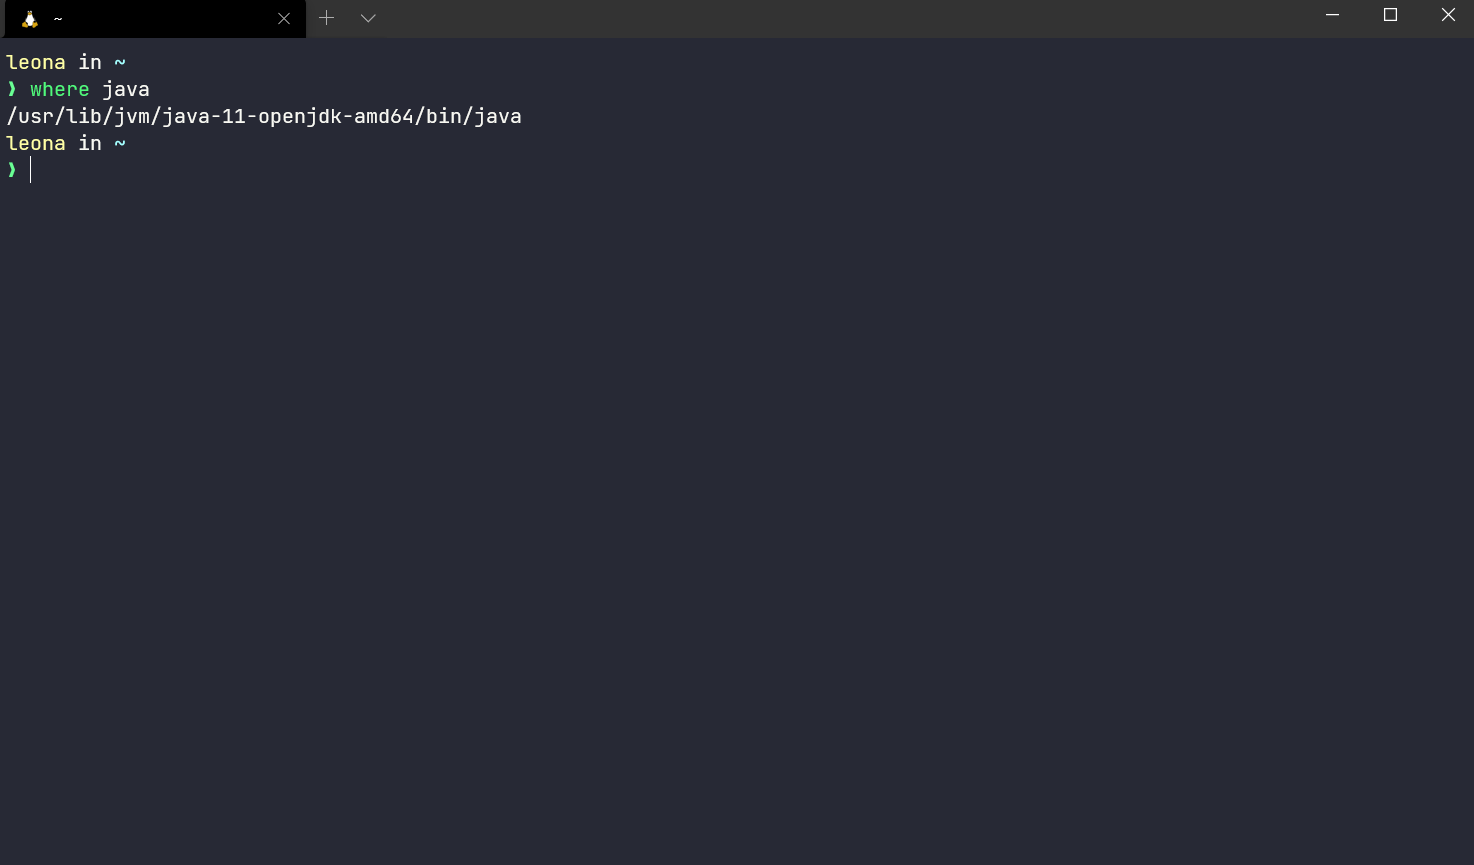Maximize the terminal window
Image resolution: width=1474 pixels, height=865 pixels.
[x=1390, y=15]
